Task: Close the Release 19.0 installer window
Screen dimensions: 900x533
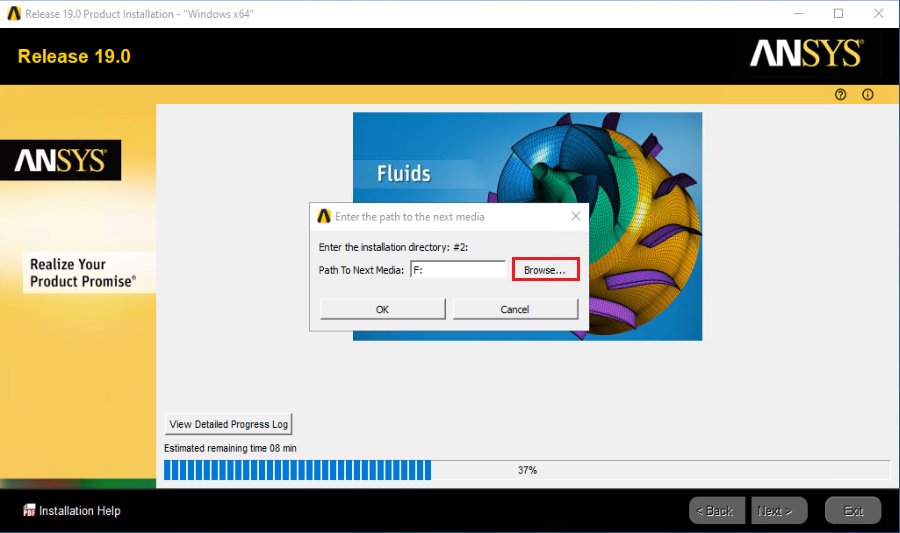Action: click(x=878, y=13)
